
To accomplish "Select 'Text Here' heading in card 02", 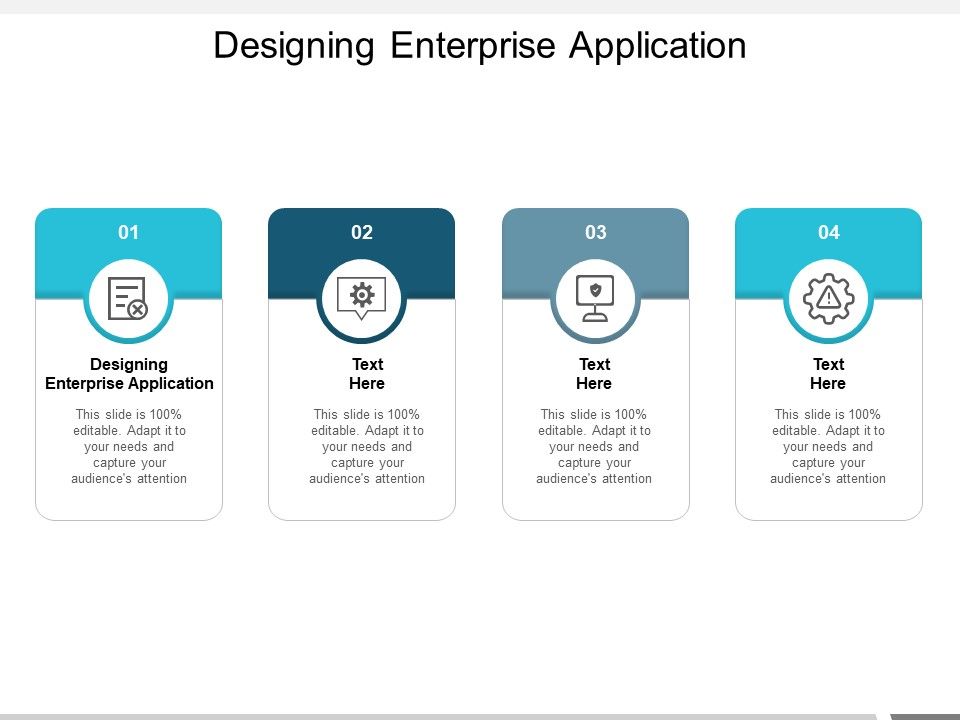I will (367, 373).
